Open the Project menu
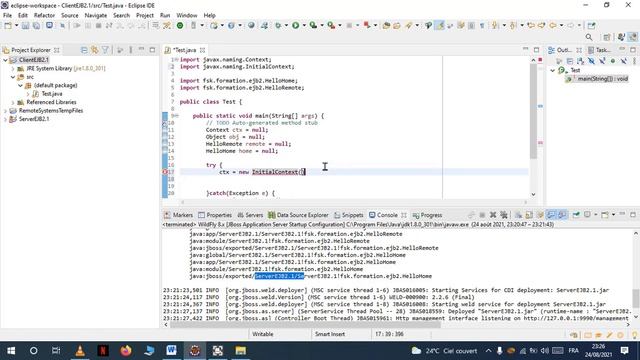The image size is (640, 360). [x=145, y=15]
